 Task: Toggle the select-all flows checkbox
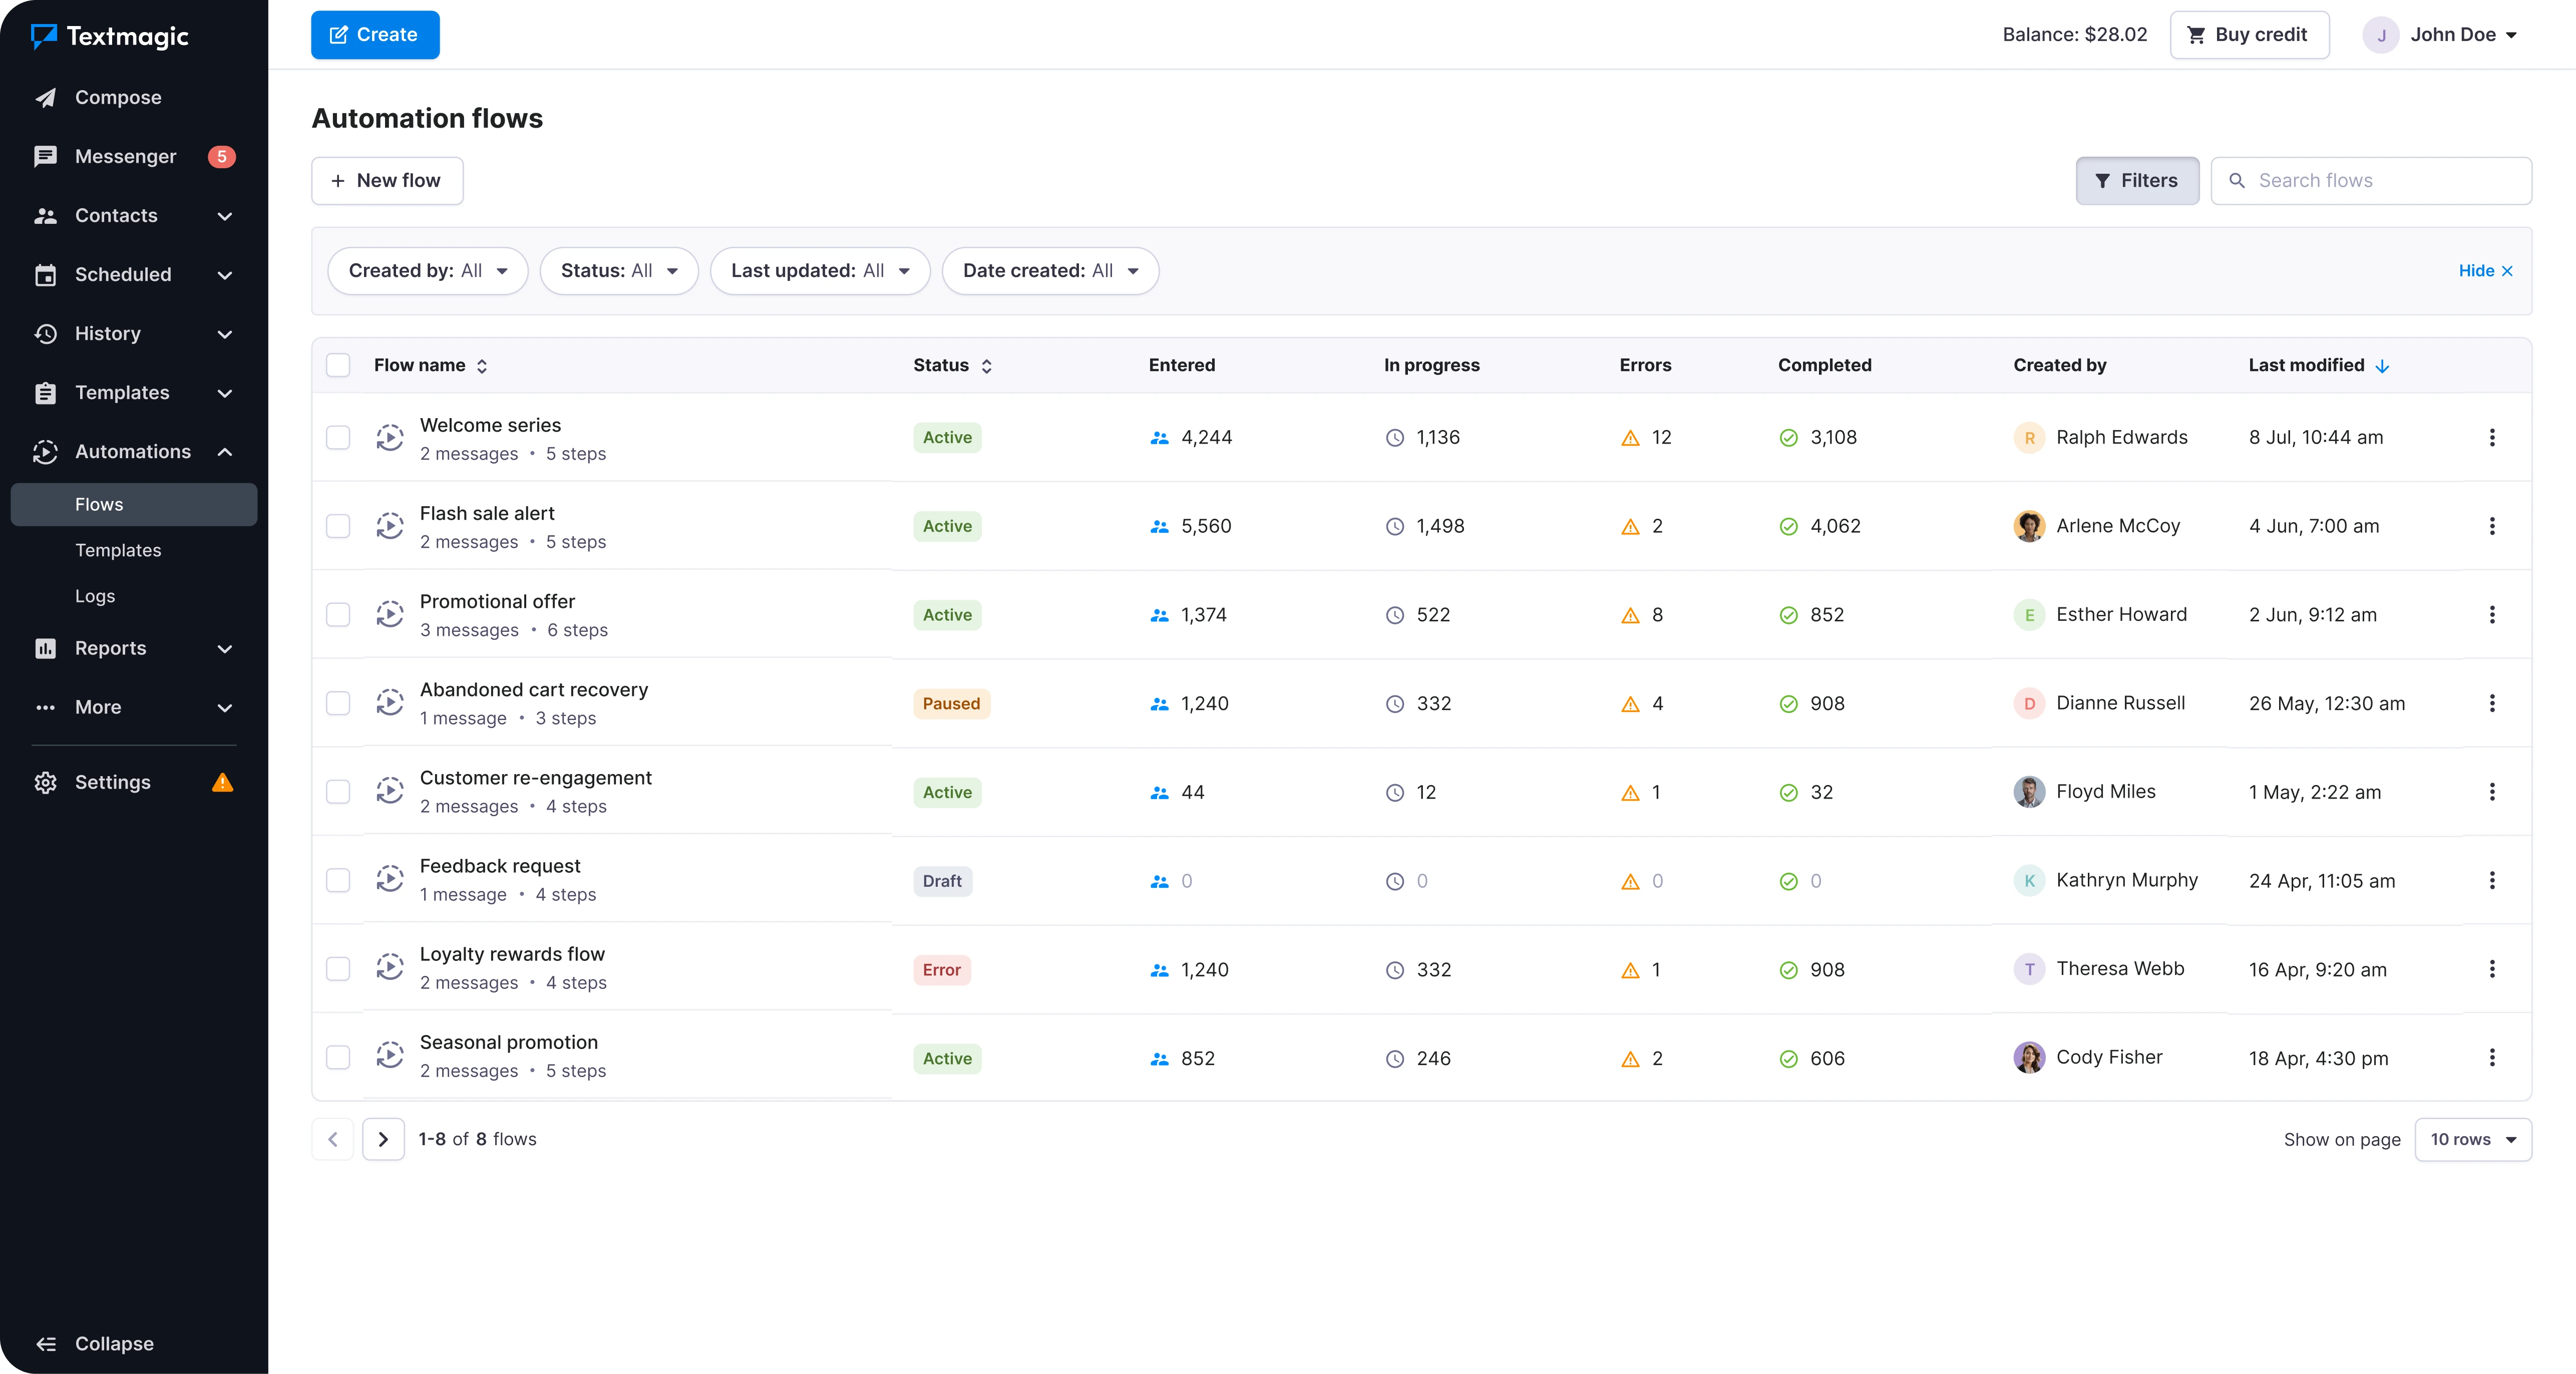[338, 365]
